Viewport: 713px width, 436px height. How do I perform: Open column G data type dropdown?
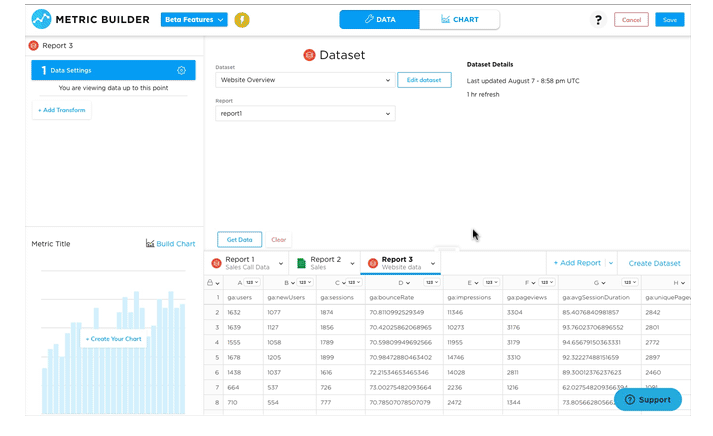click(x=629, y=282)
